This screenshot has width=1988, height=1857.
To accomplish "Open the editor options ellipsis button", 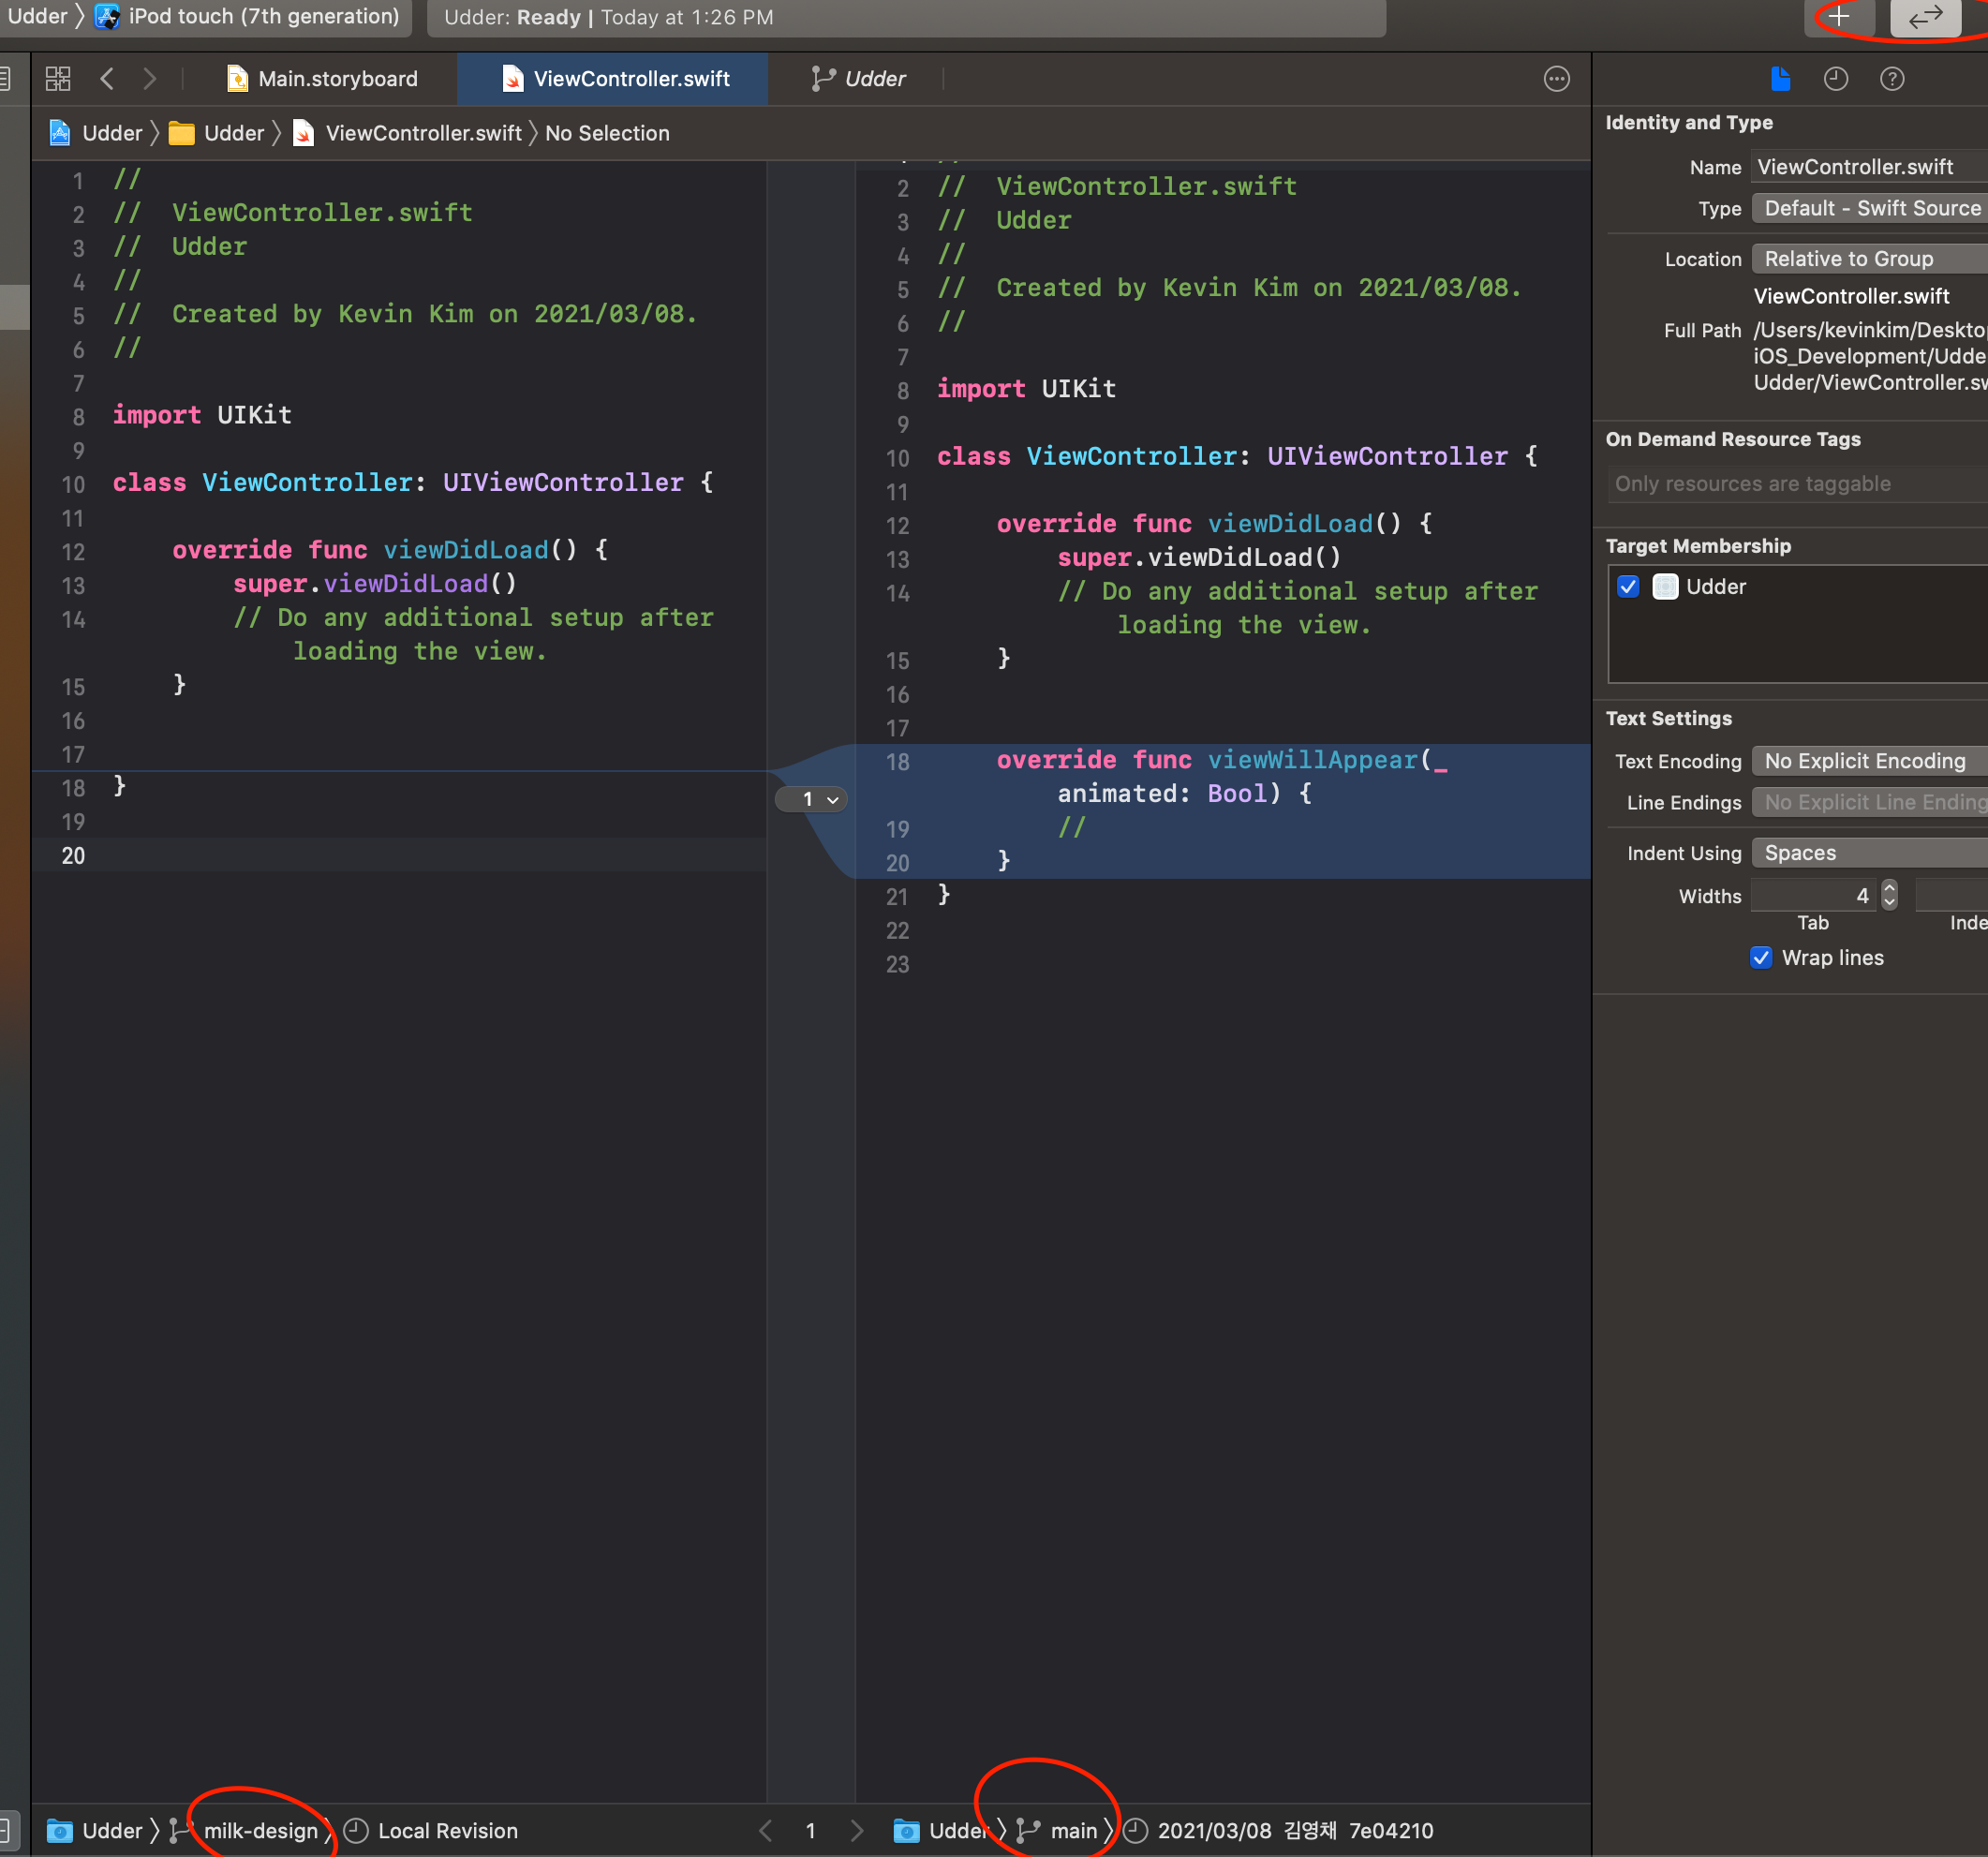I will (1556, 79).
